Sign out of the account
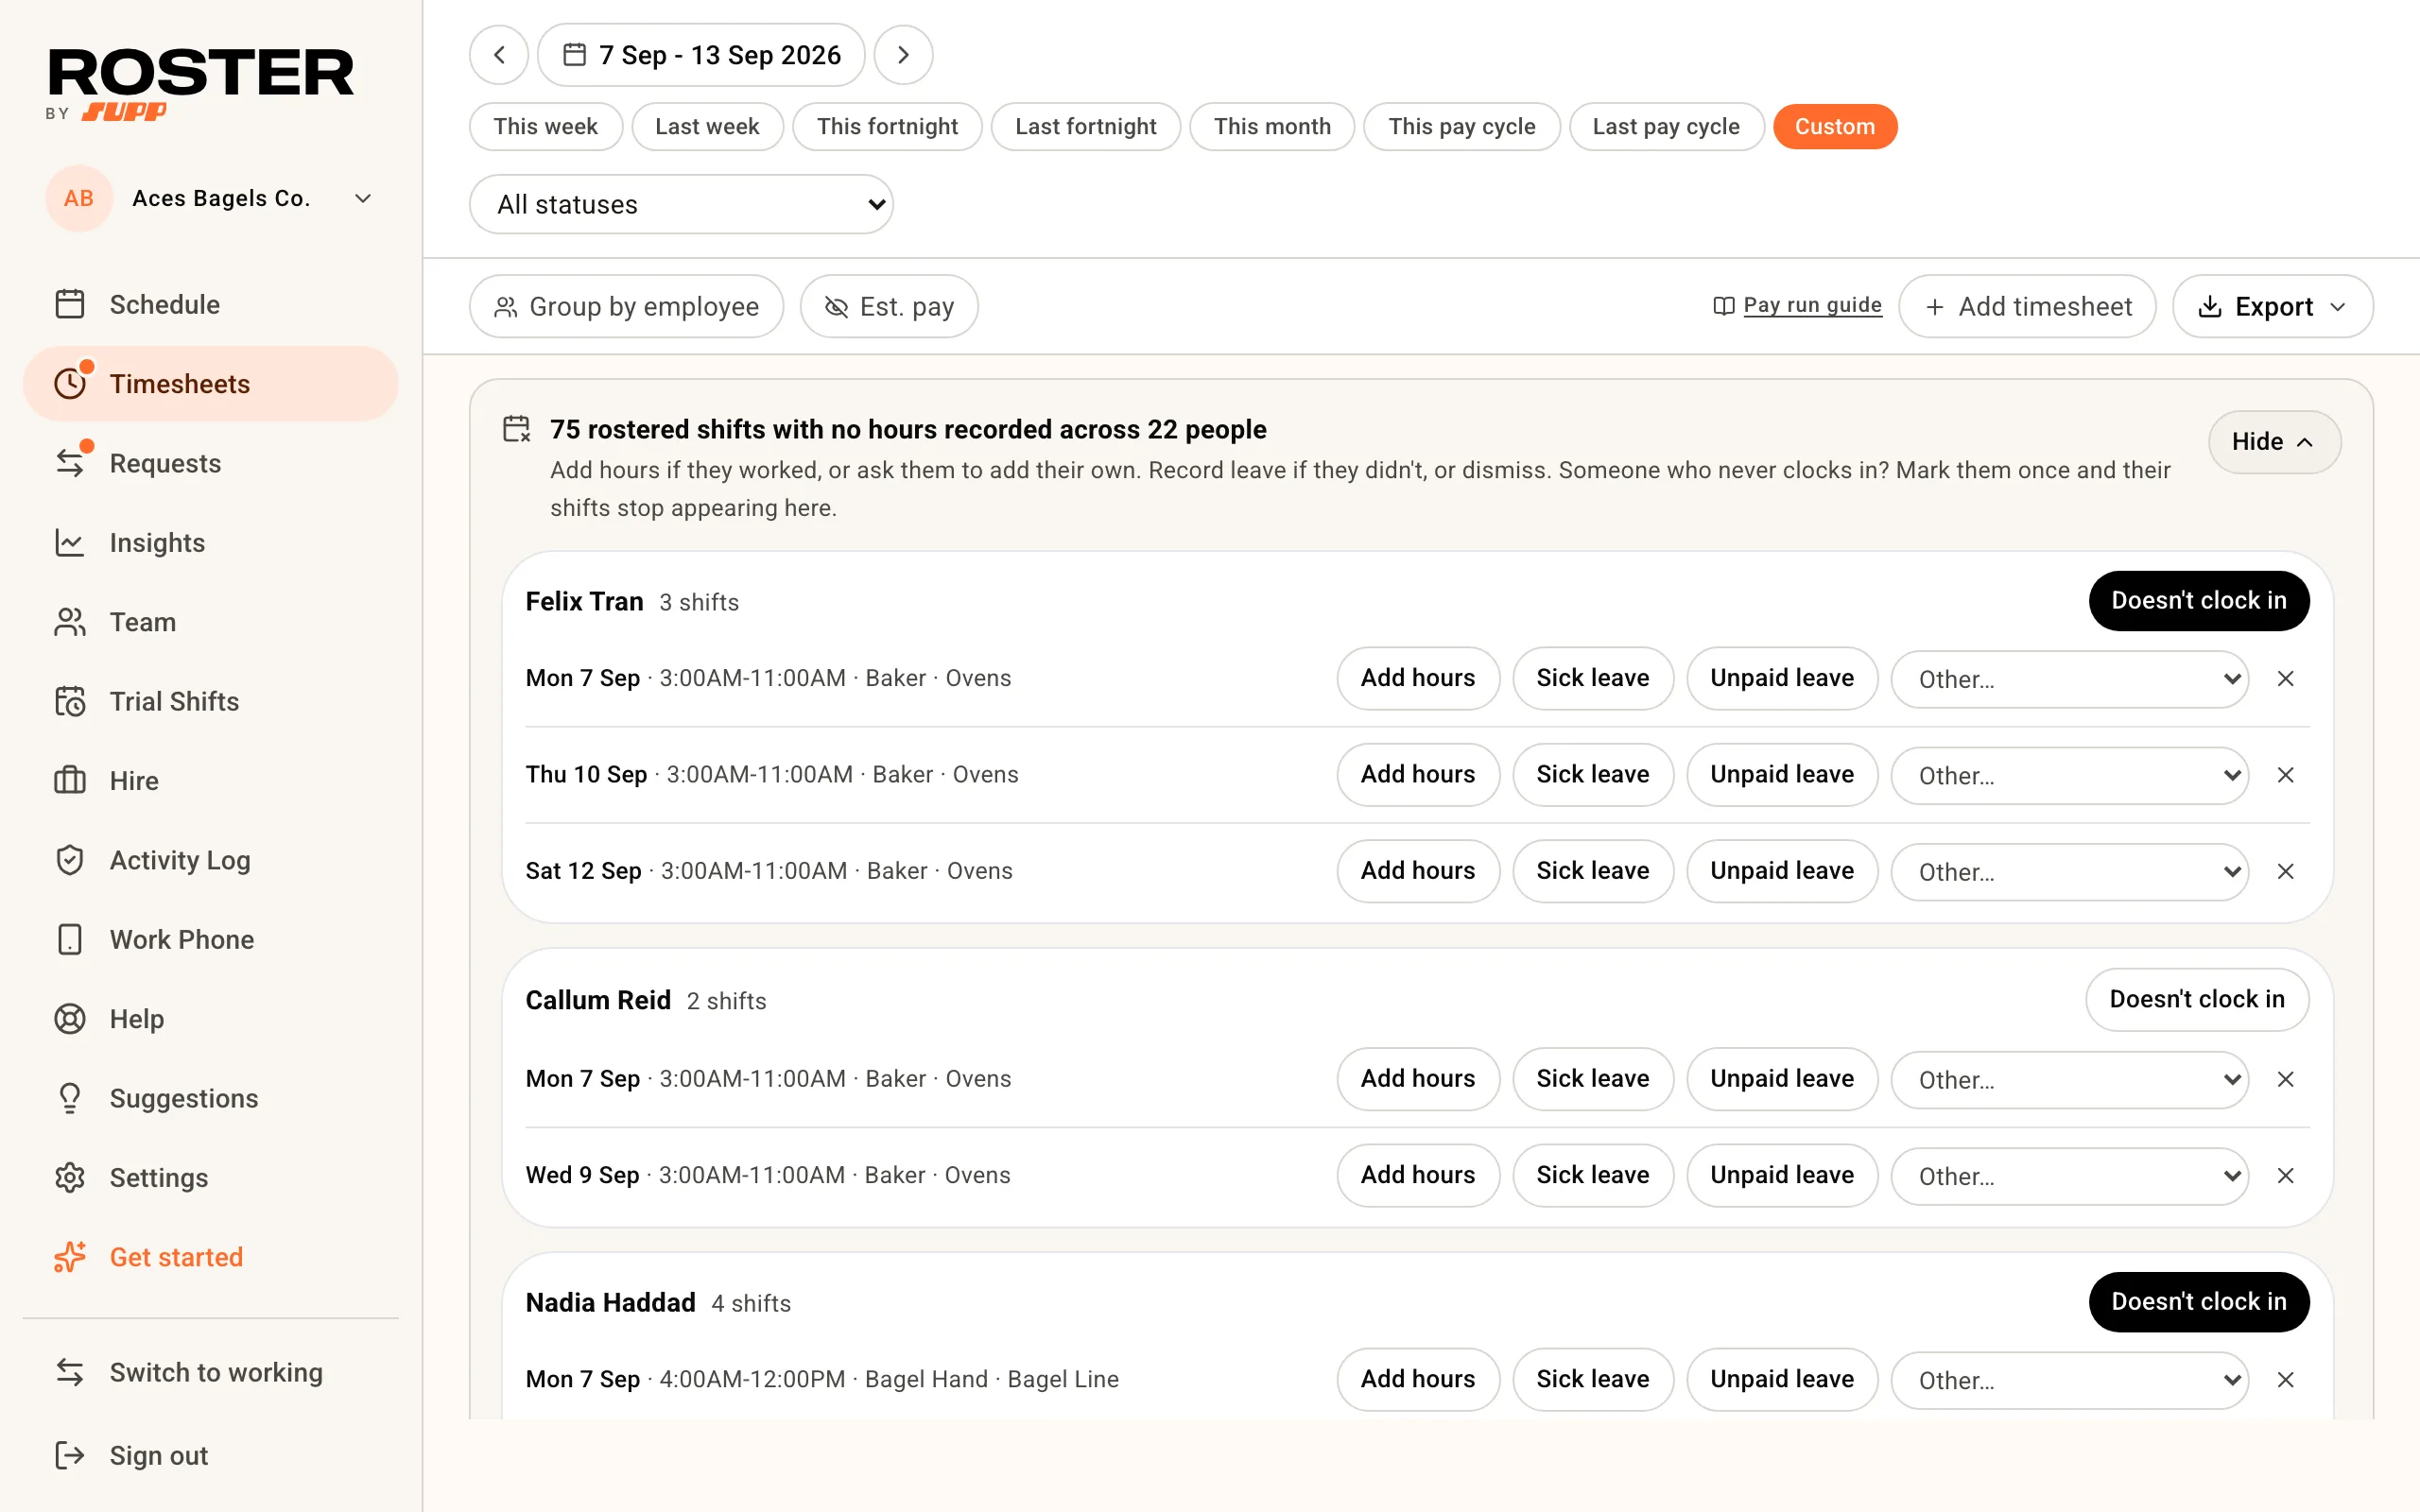The image size is (2420, 1512). pyautogui.click(x=211, y=1455)
